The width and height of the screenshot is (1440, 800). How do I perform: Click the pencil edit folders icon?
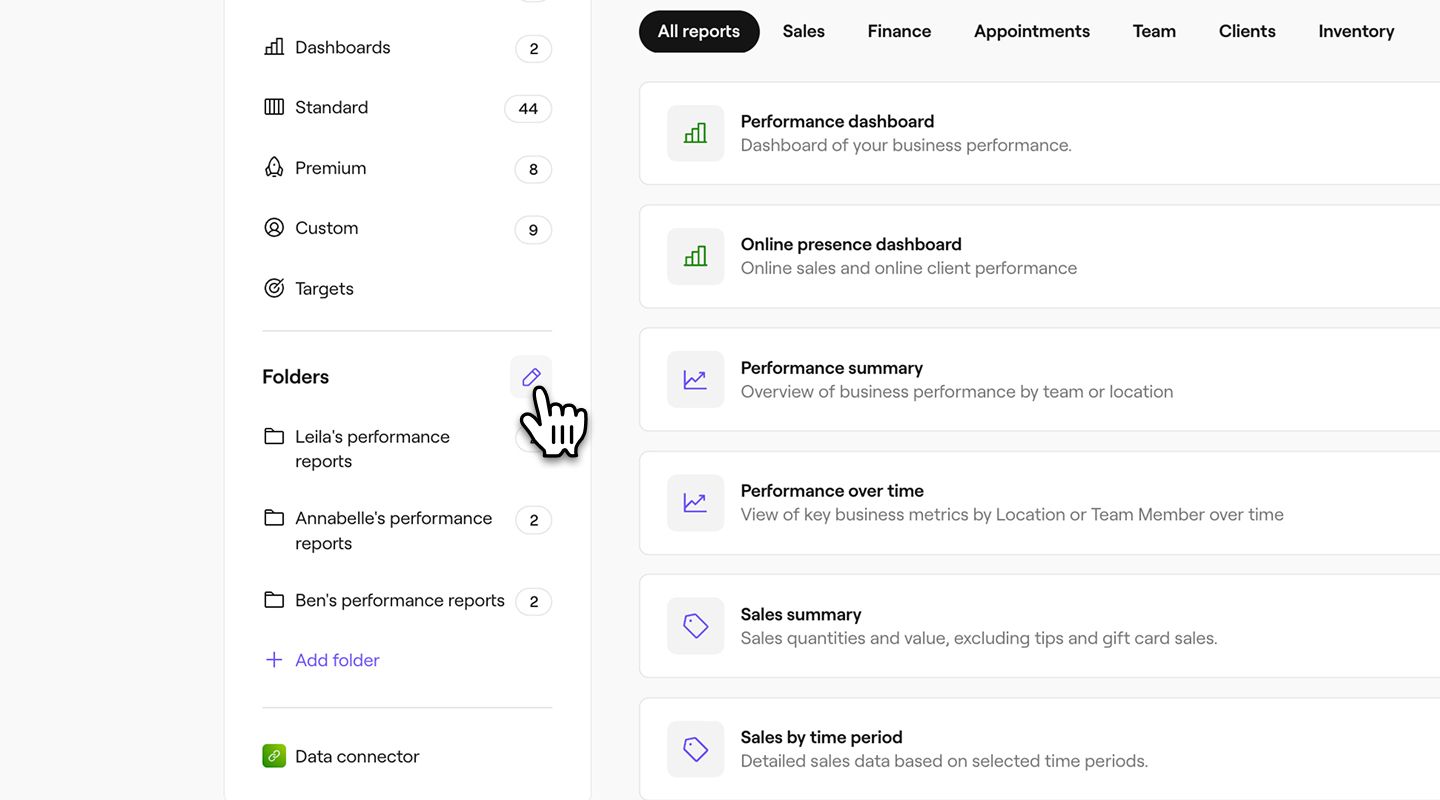tap(531, 377)
